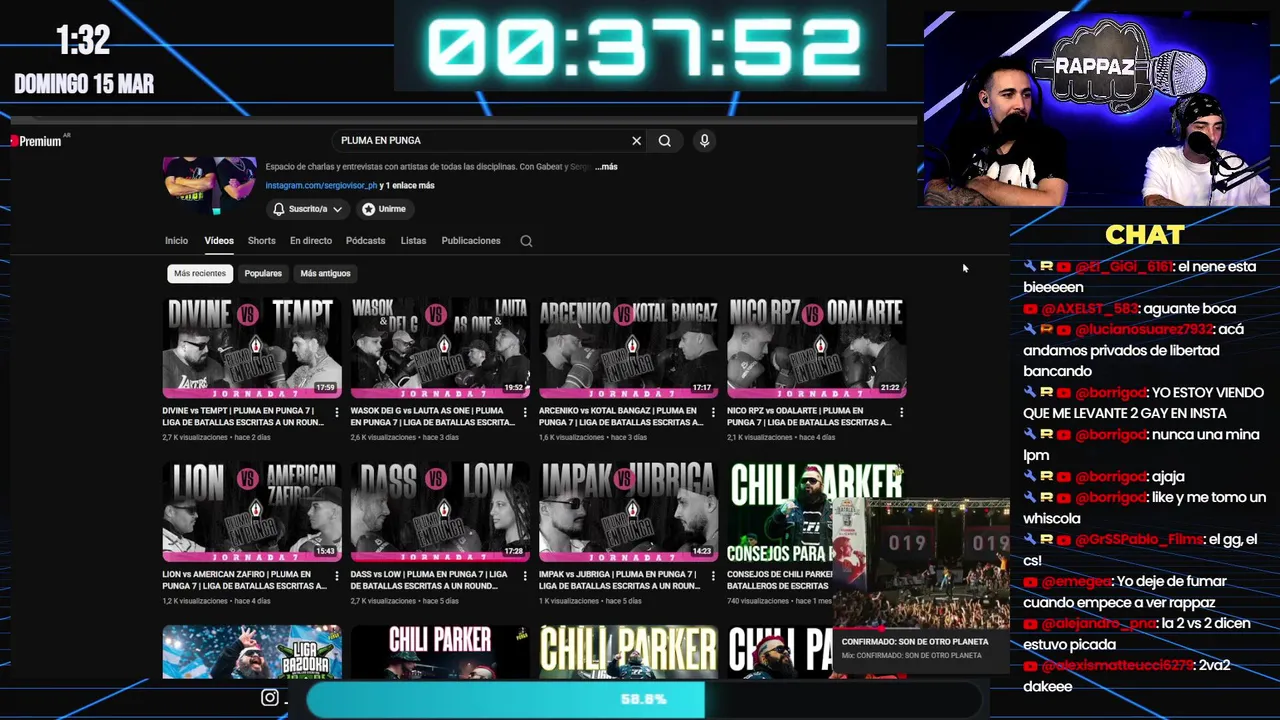The width and height of the screenshot is (1280, 720).
Task: Select the Populares filter chip
Action: pos(263,273)
